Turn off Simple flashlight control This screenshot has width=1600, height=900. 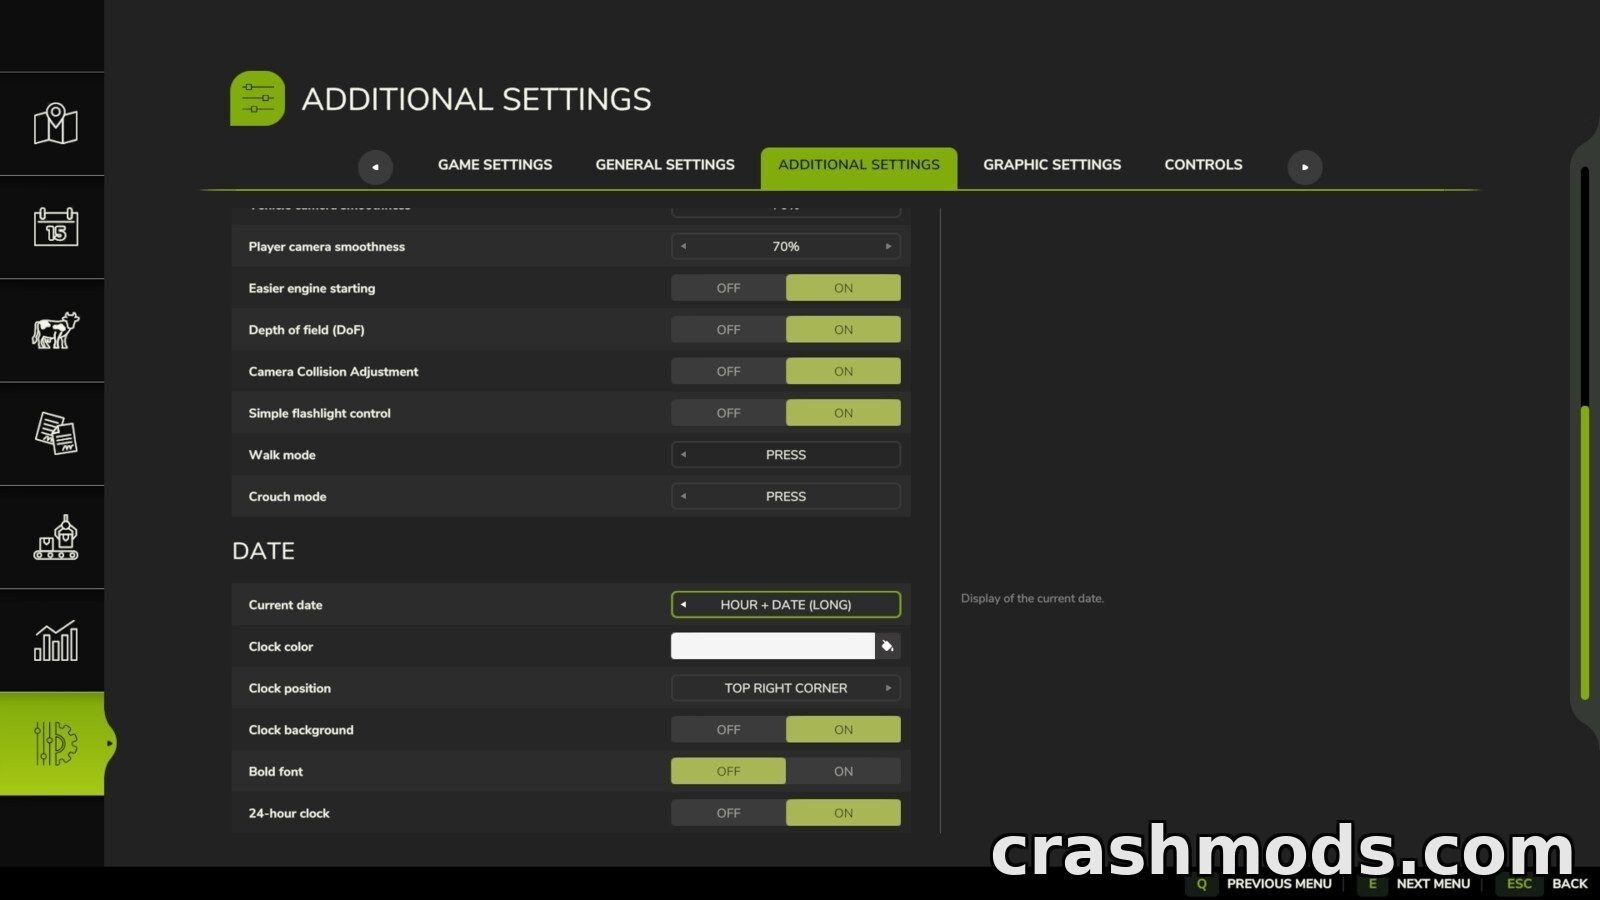728,413
